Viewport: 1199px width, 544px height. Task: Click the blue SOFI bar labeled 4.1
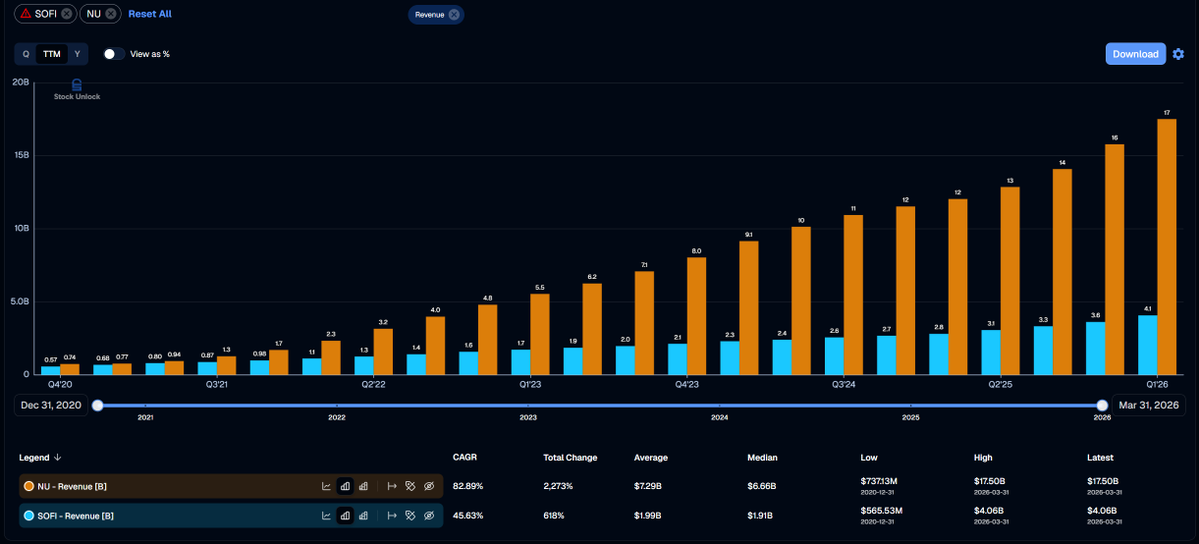tap(1147, 344)
